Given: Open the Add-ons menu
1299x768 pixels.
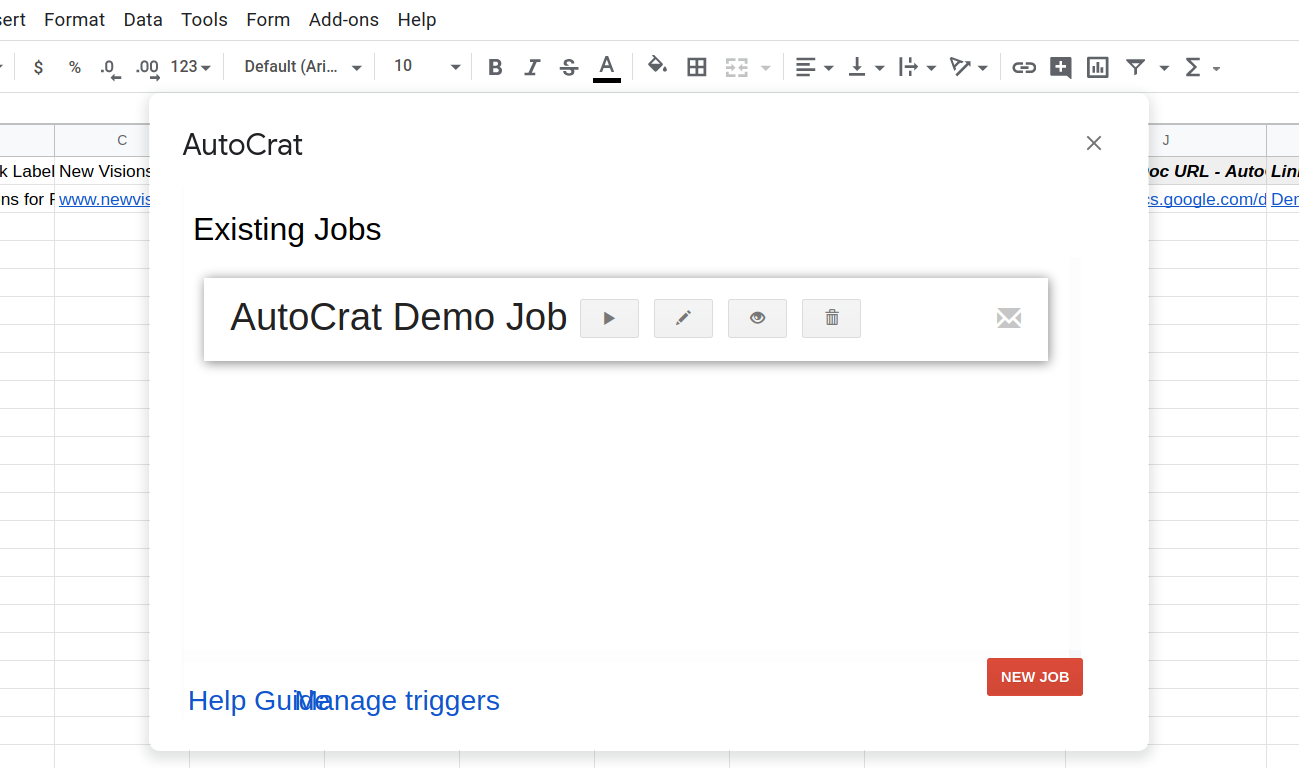Looking at the screenshot, I should pyautogui.click(x=344, y=20).
